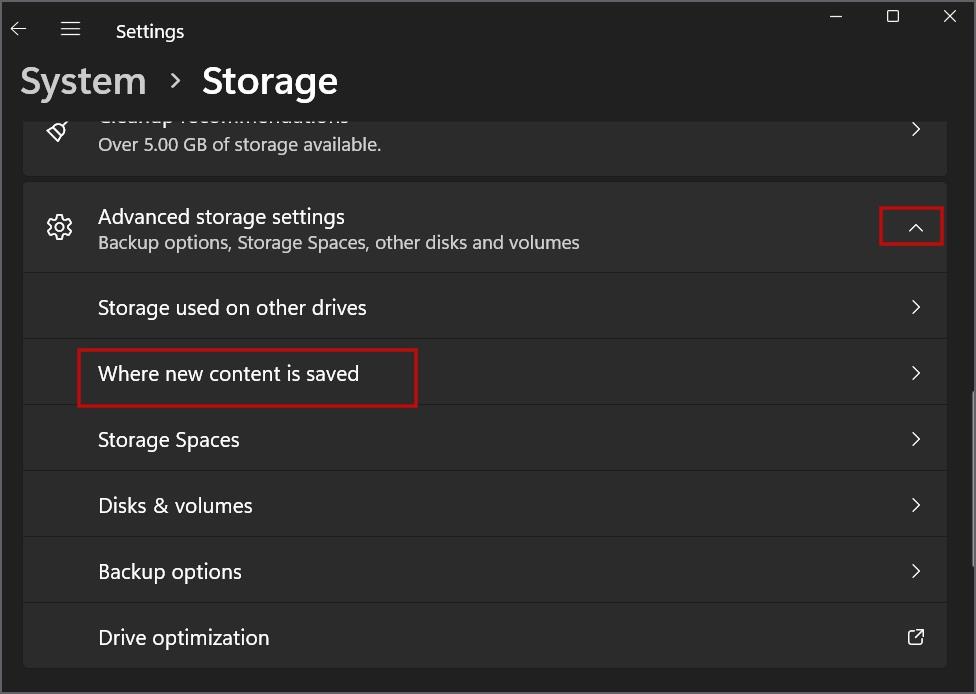
Task: Click the Advanced storage settings title
Action: coord(221,217)
